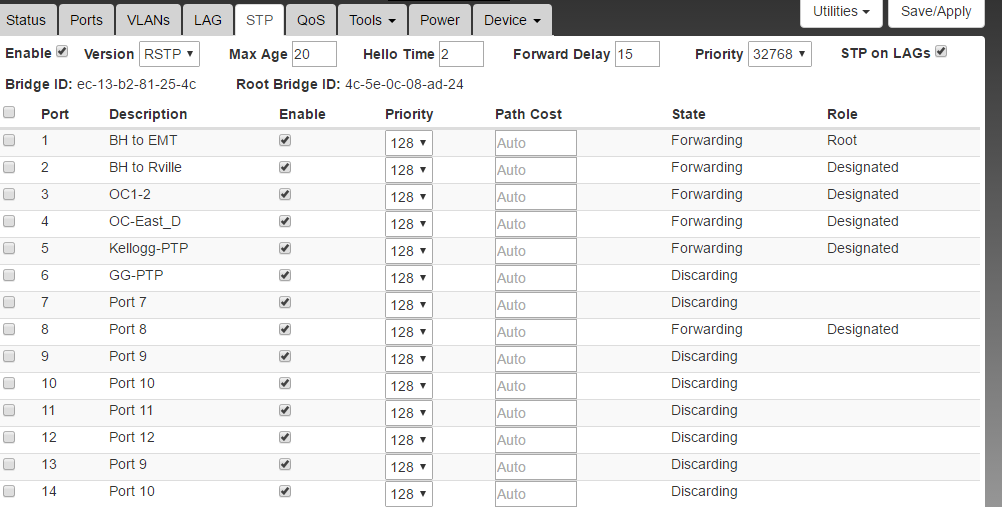Switch to the VLANs tab
This screenshot has width=1002, height=507.
(x=148, y=20)
